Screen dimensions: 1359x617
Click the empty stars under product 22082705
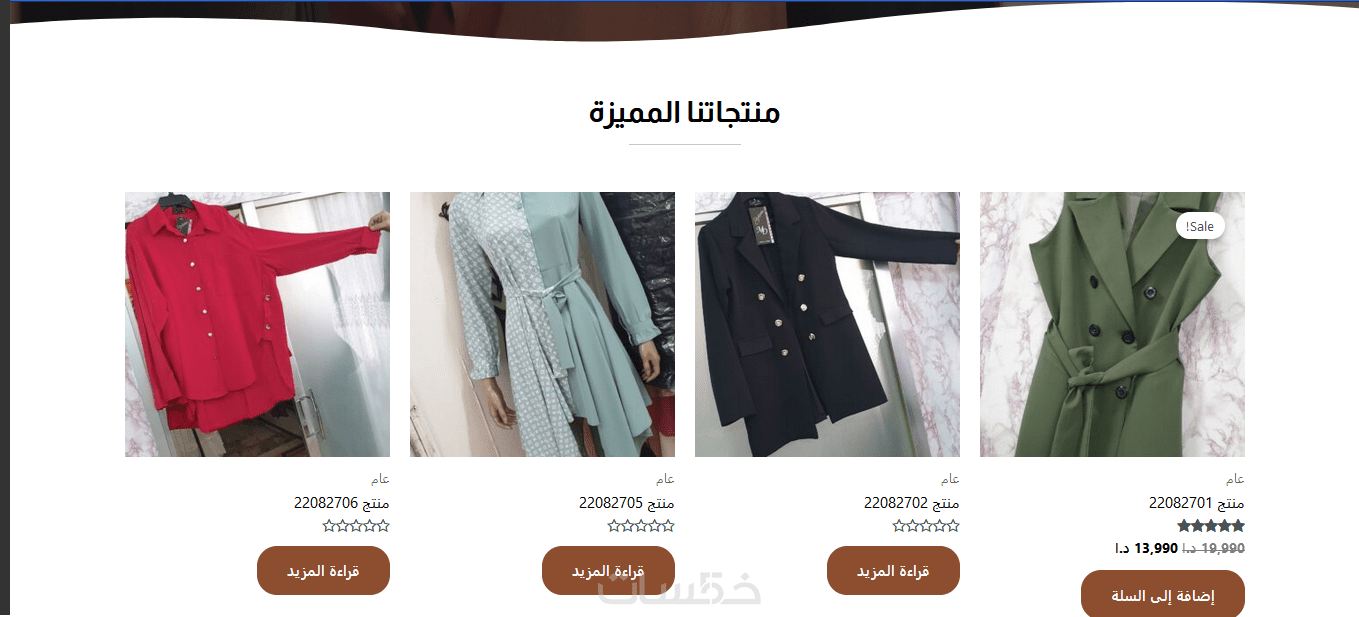point(641,526)
